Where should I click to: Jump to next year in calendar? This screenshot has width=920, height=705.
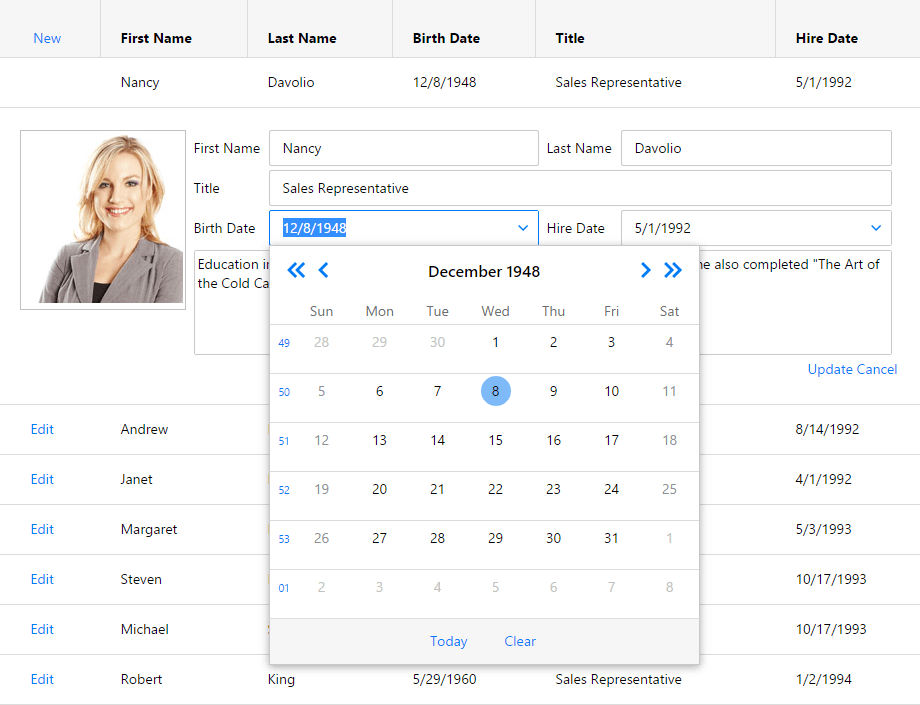673,270
